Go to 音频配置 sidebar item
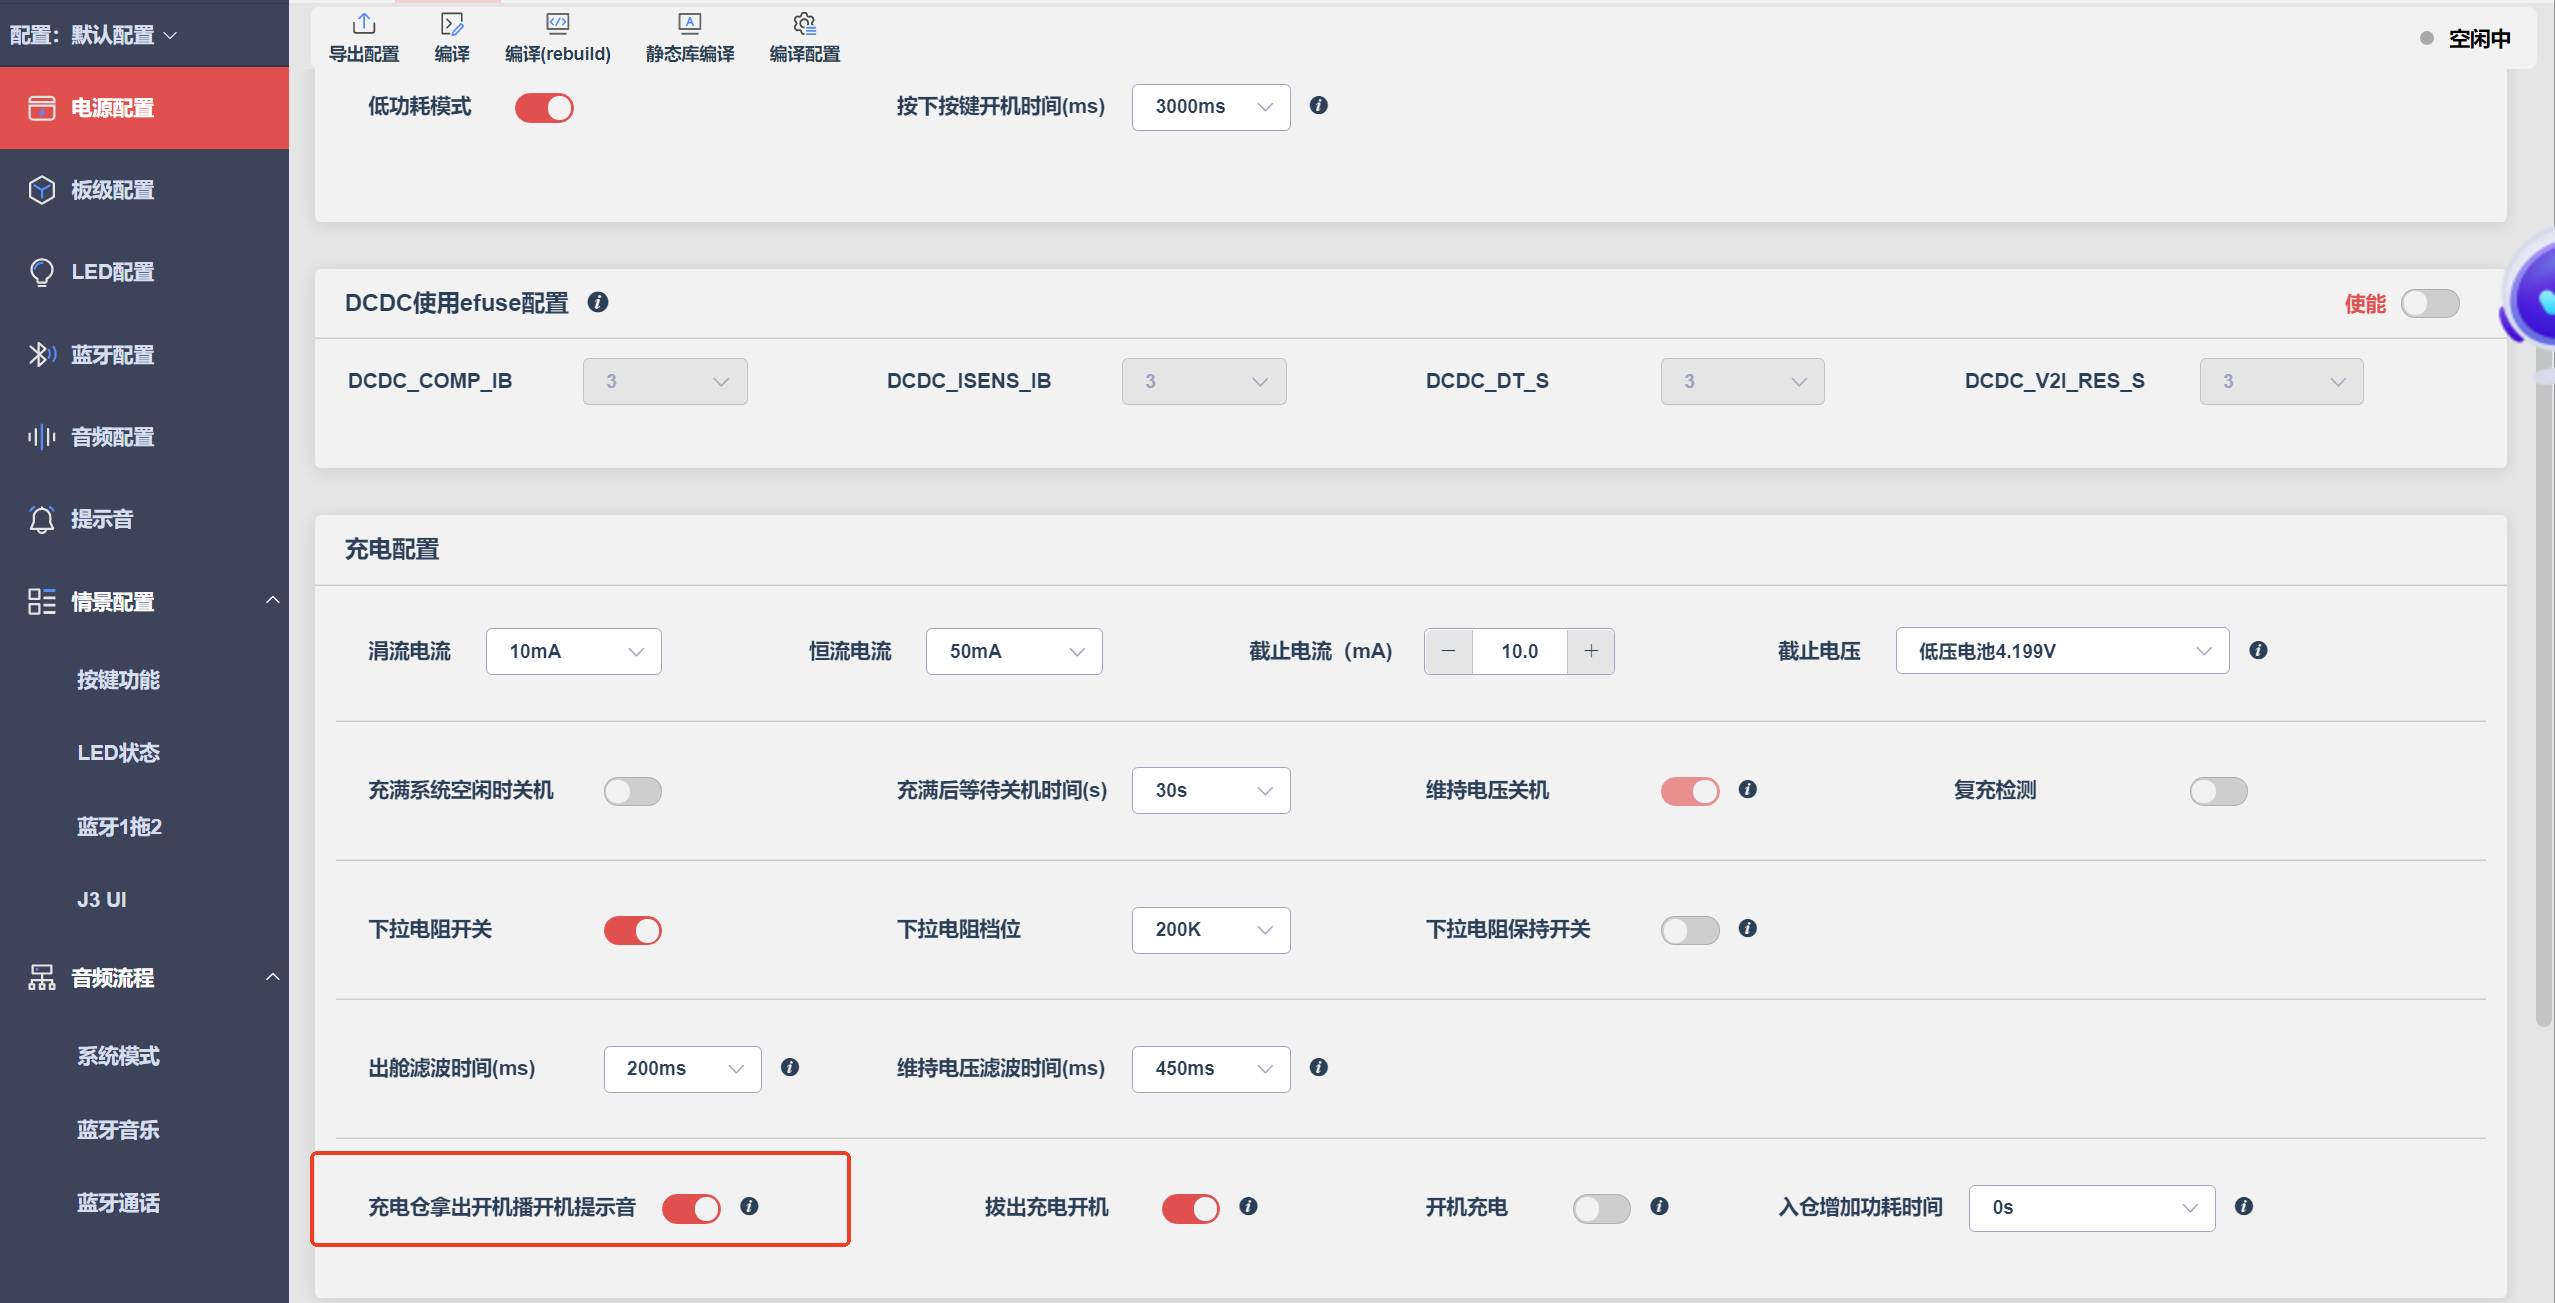This screenshot has height=1303, width=2555. 145,437
